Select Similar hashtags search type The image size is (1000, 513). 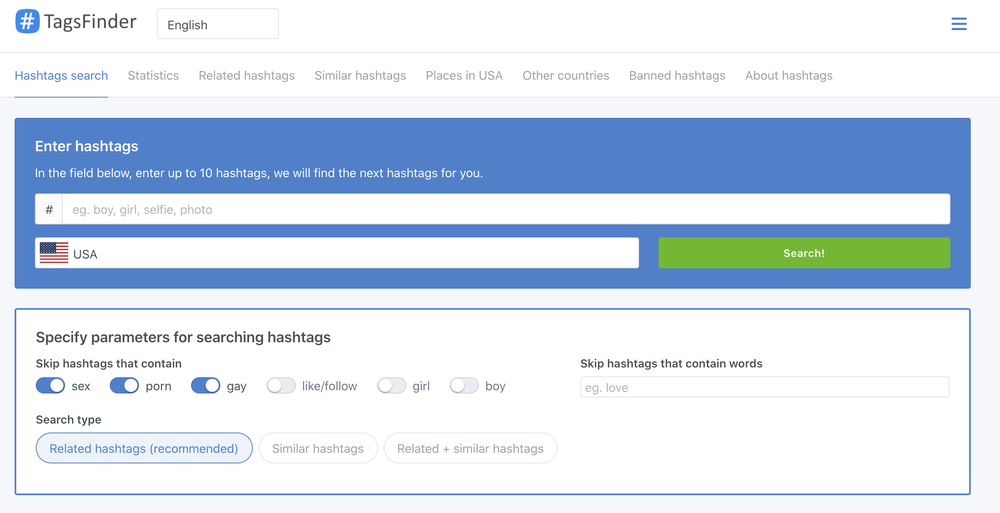(318, 449)
